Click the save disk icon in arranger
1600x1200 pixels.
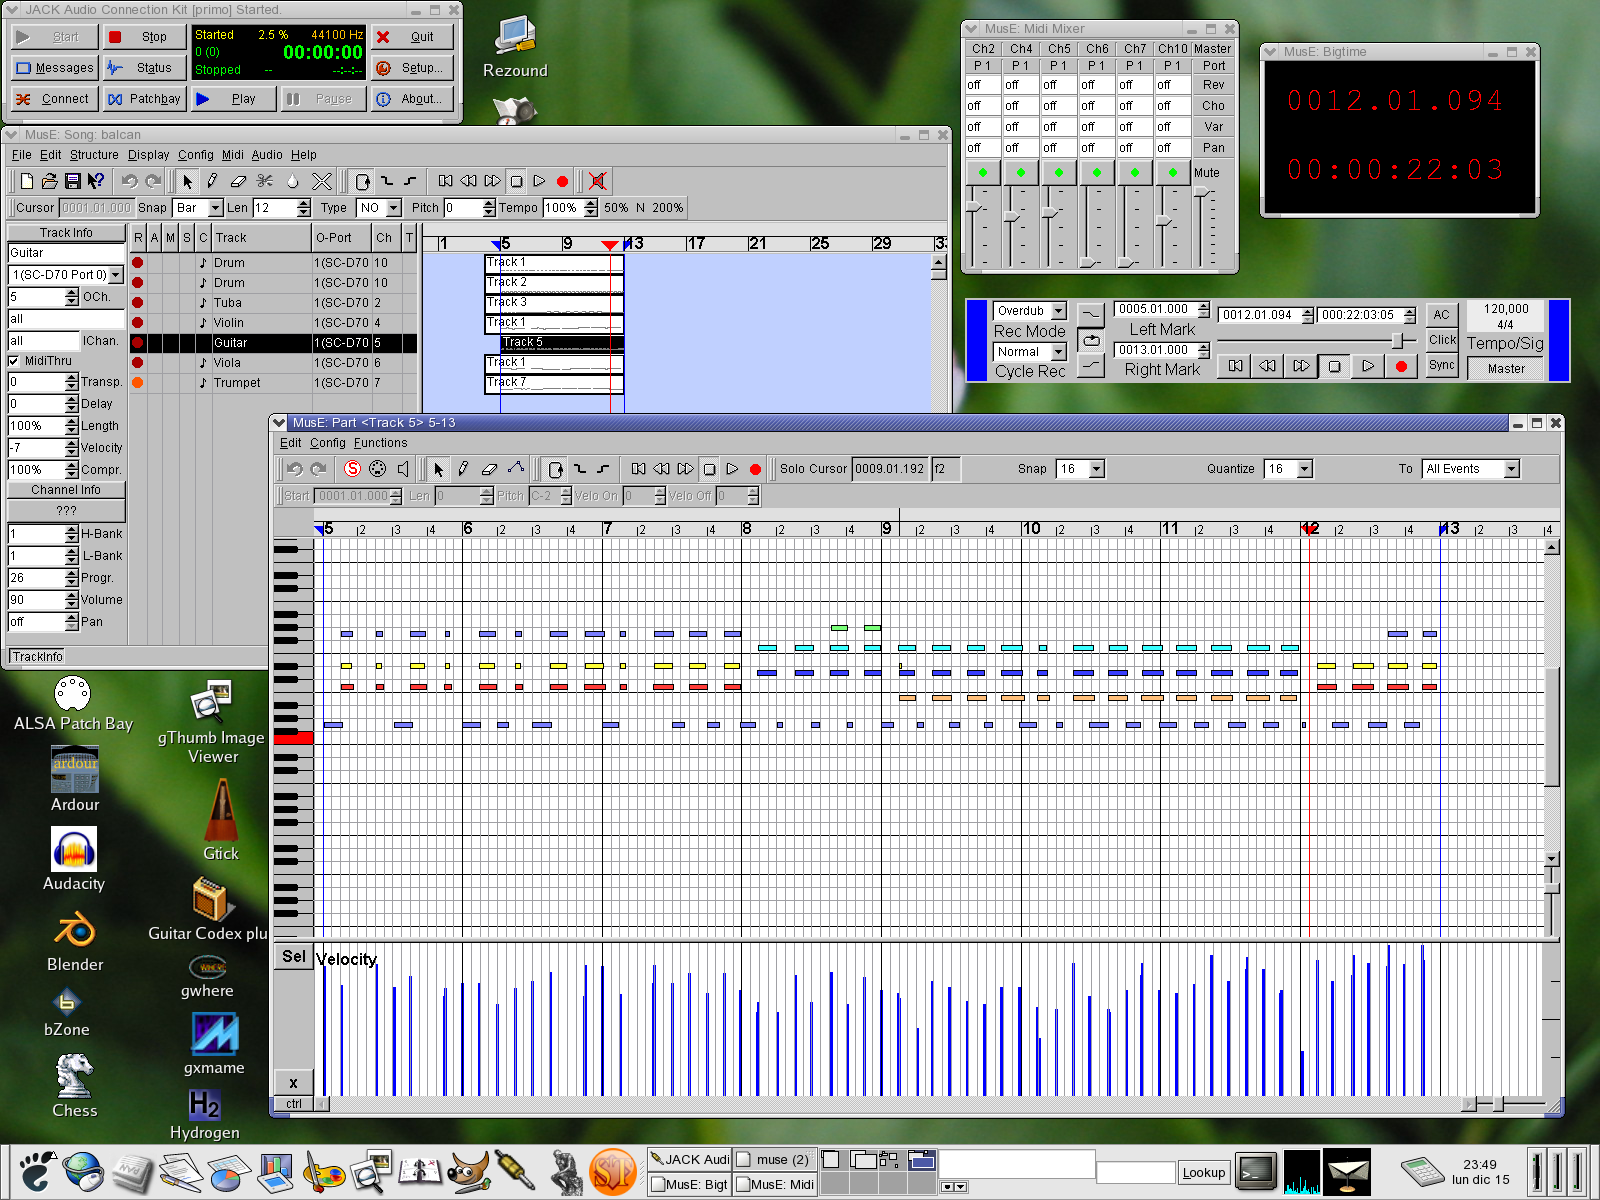[x=72, y=181]
